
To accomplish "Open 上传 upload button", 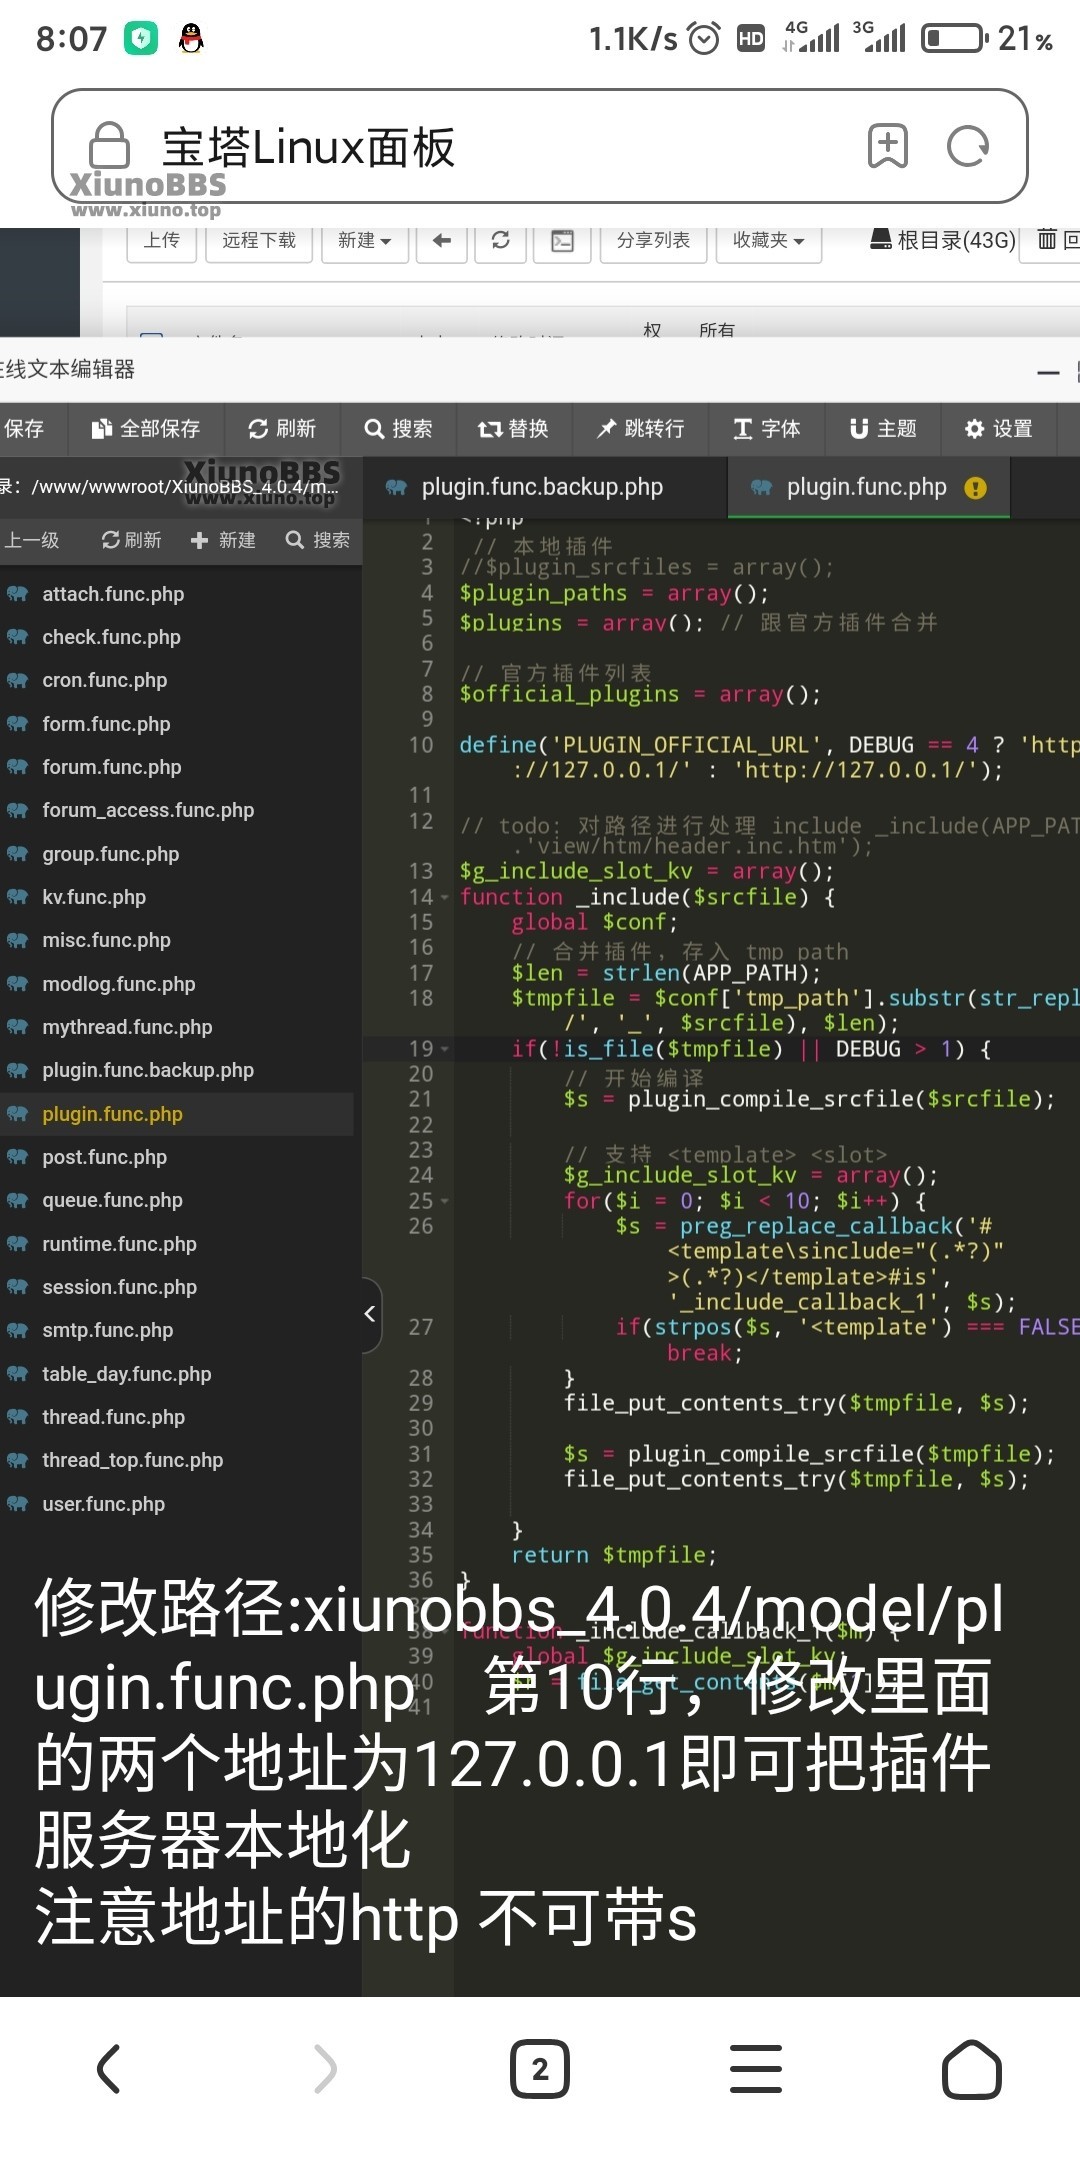I will [x=161, y=240].
